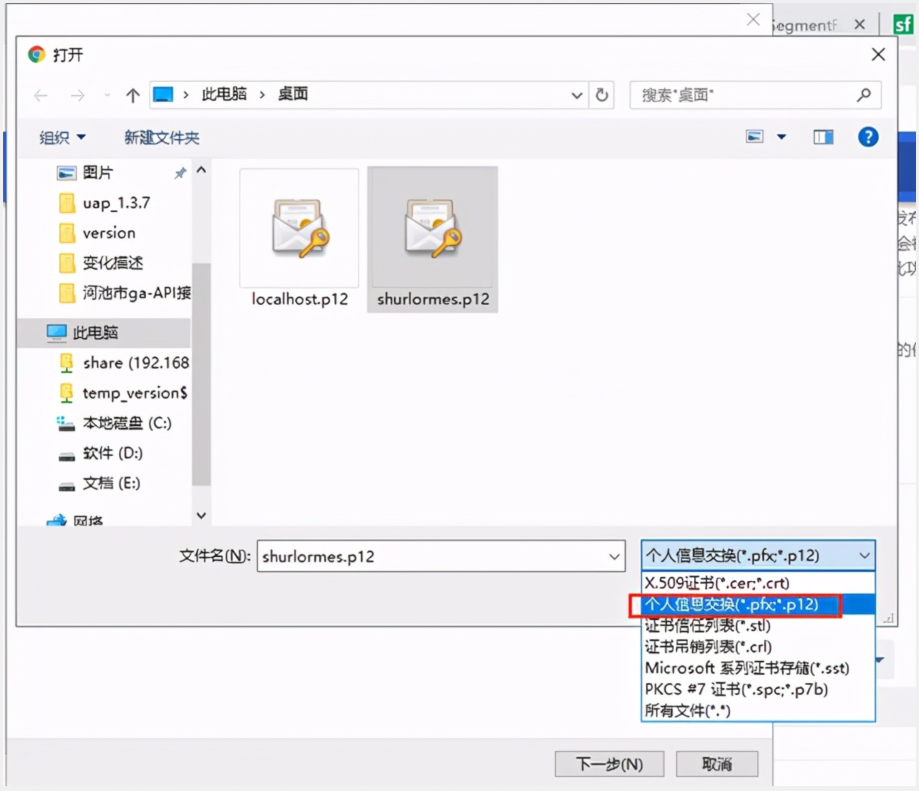Choose PKCS #7 证书(*.spc;*.p7b) type
Image resolution: width=919 pixels, height=791 pixels.
(758, 689)
